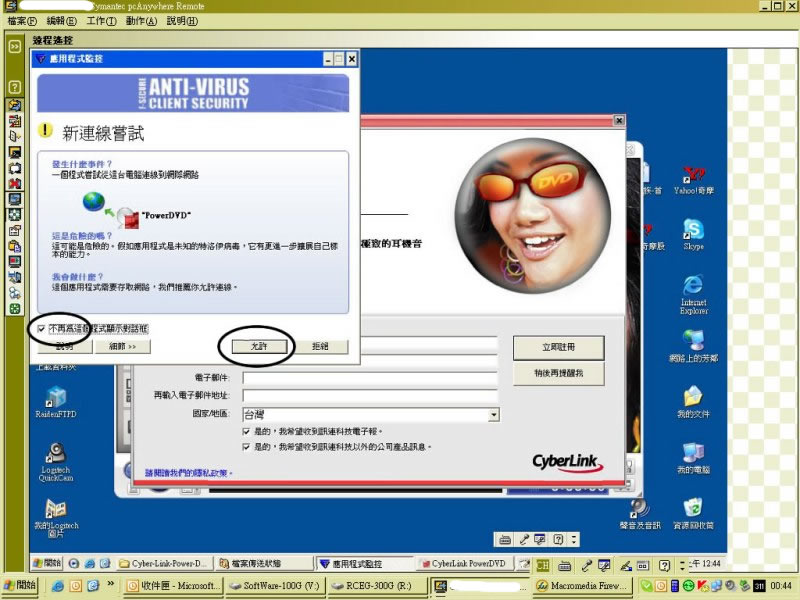Open the 我的文件 (My Documents) desktop icon
The height and width of the screenshot is (600, 800).
point(693,402)
